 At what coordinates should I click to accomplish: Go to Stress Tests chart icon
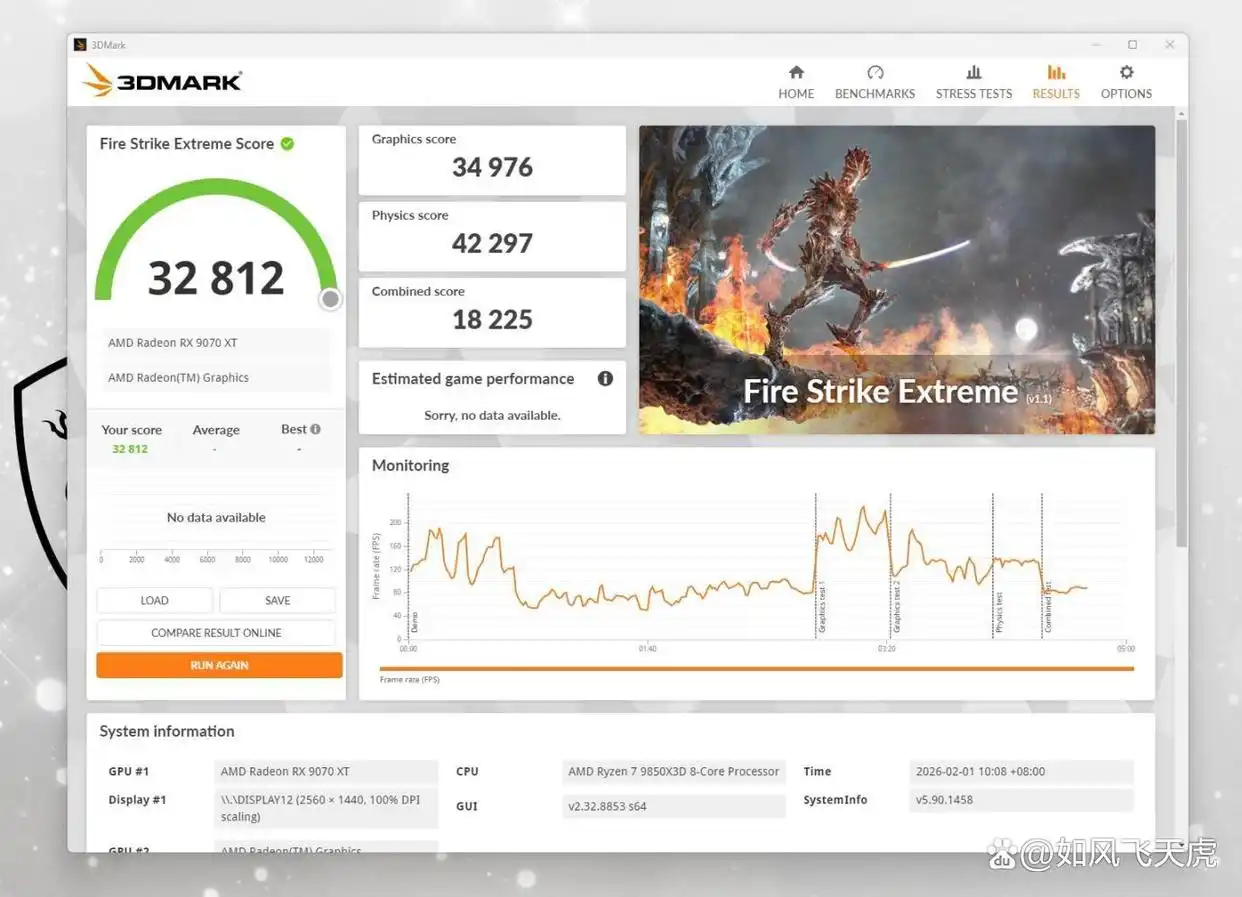click(974, 73)
